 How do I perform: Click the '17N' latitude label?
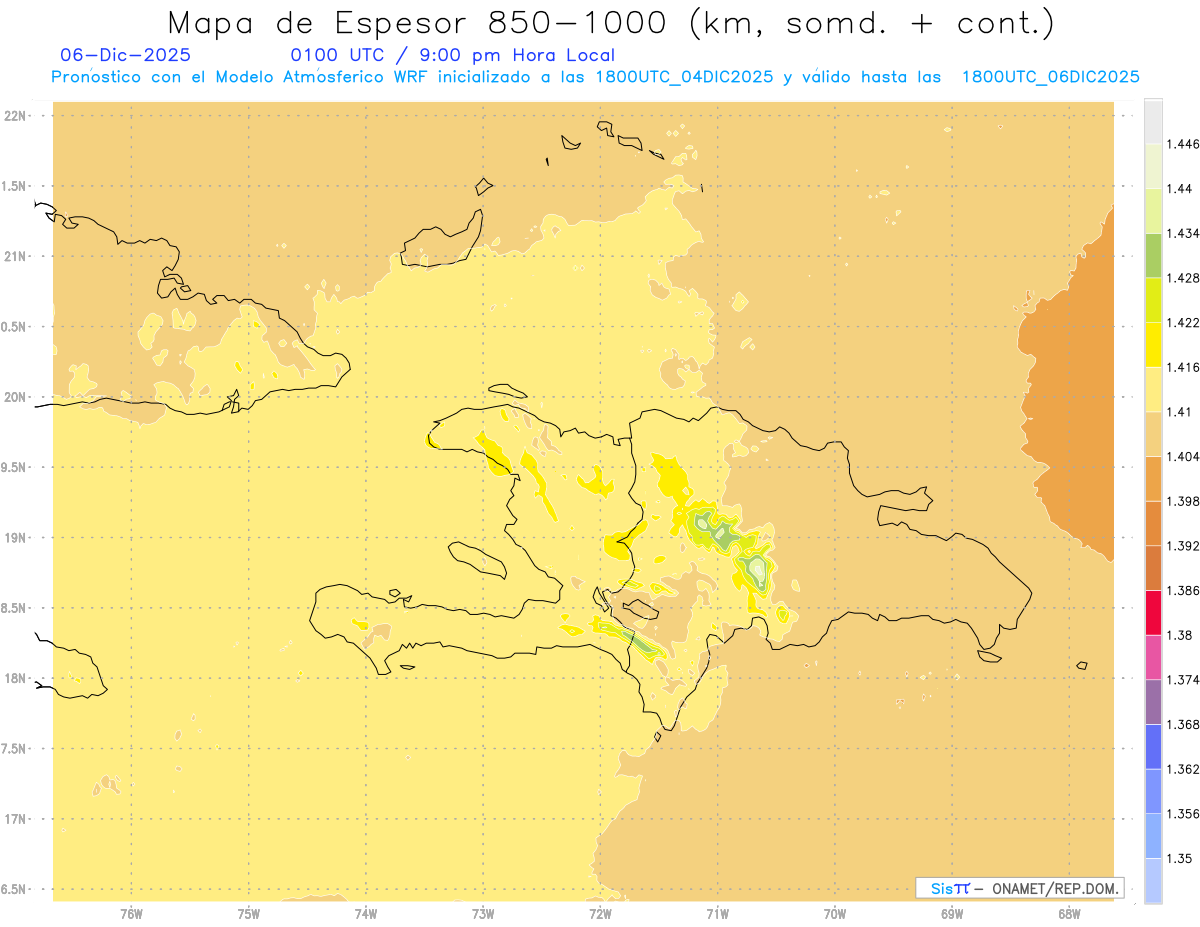coord(14,819)
